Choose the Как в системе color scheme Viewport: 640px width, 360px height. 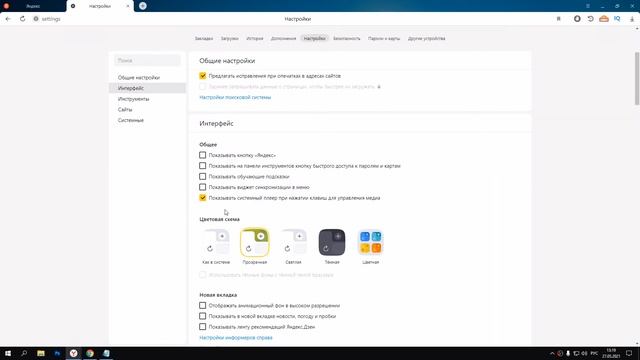pos(216,242)
